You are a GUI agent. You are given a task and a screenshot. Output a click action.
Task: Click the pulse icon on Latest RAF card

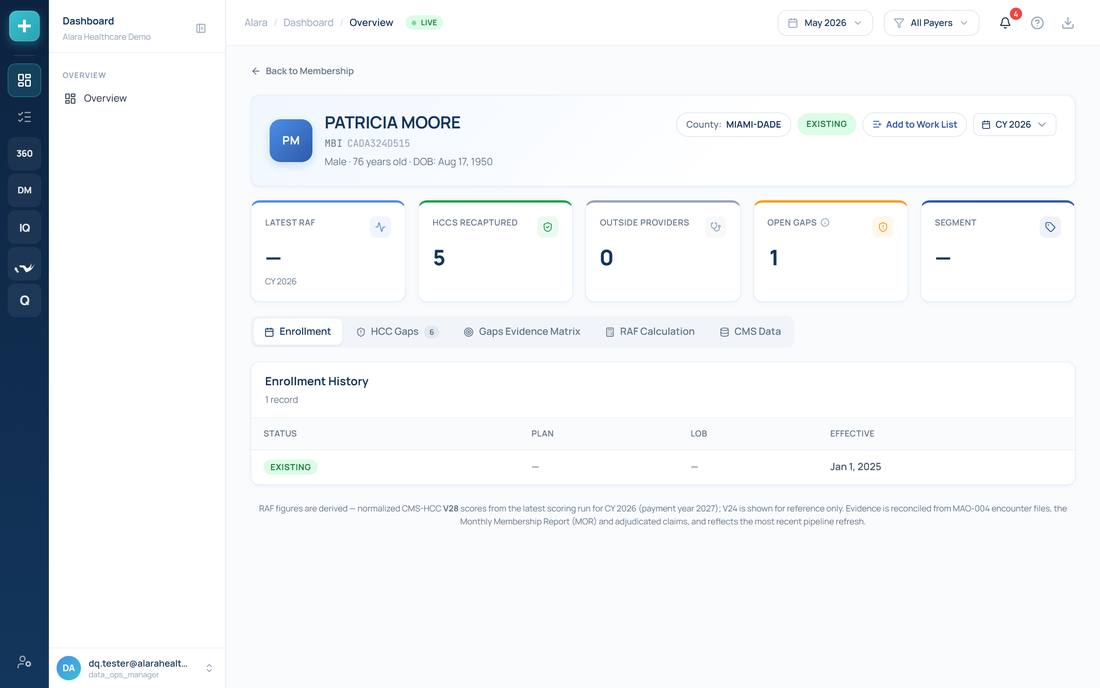380,227
